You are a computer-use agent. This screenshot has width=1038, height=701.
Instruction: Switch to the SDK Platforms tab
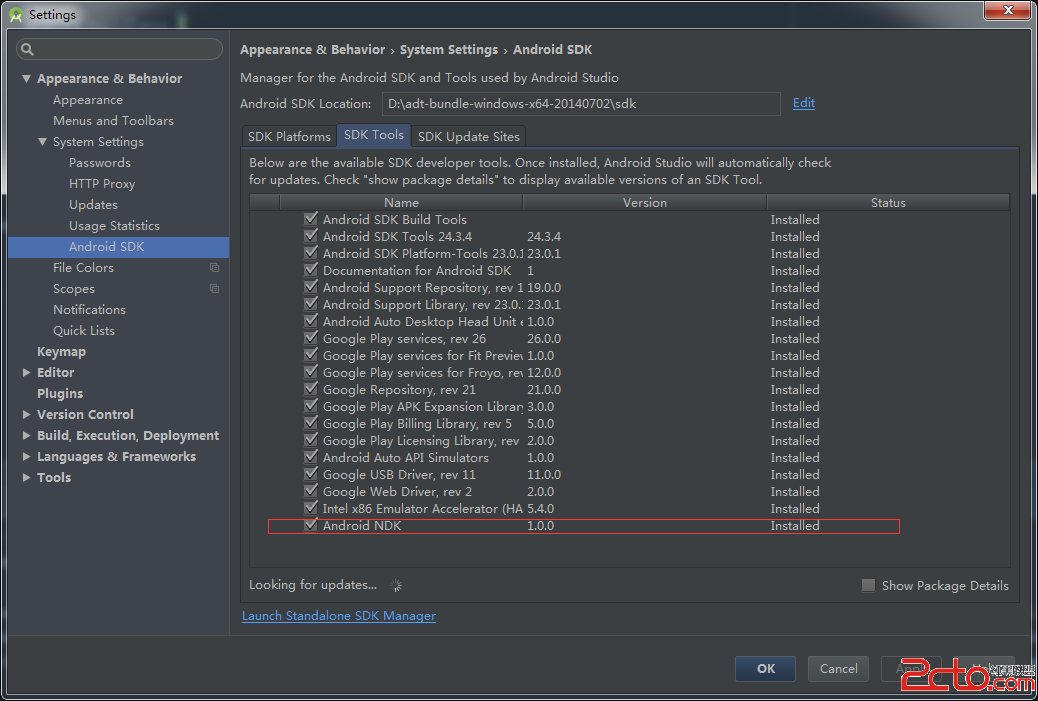click(289, 136)
